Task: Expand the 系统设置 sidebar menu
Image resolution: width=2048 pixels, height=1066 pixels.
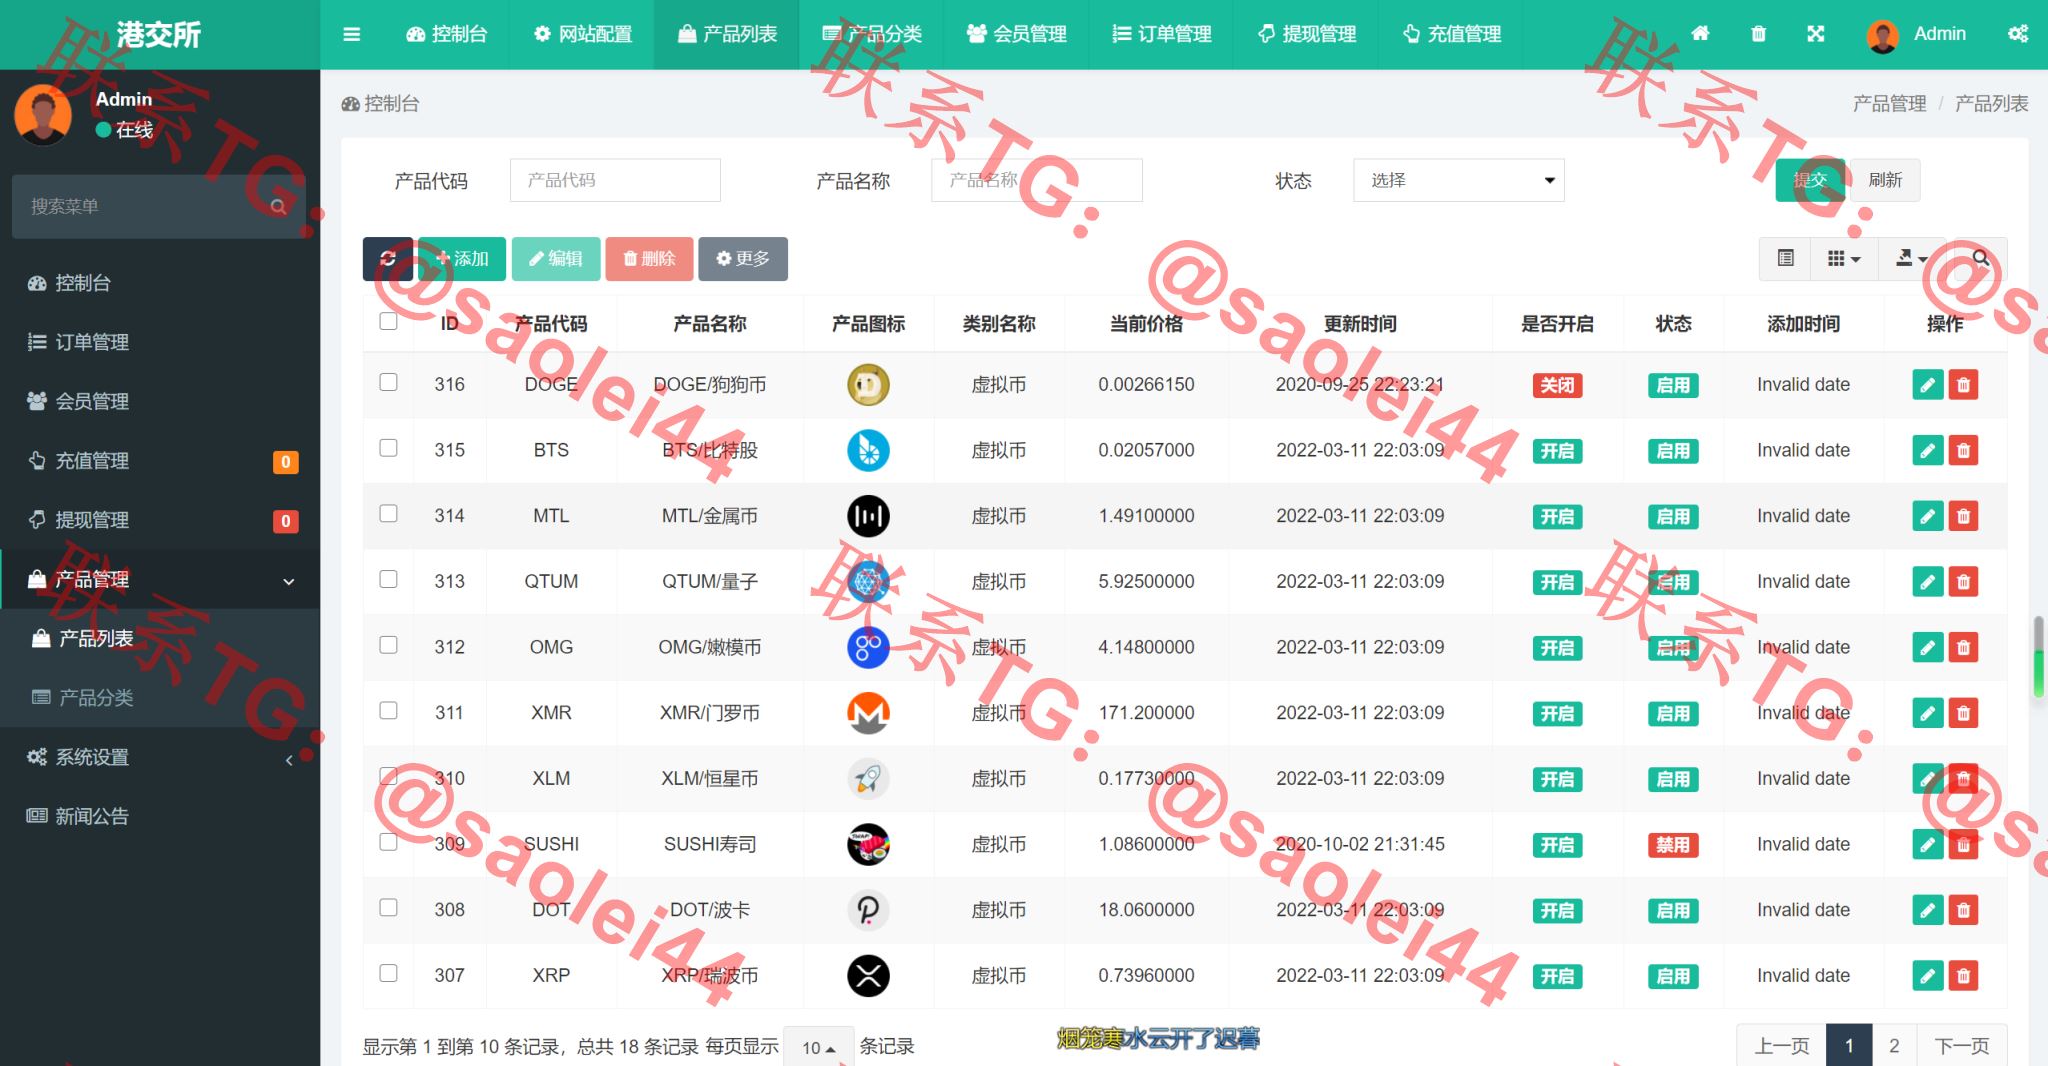Action: (x=160, y=758)
